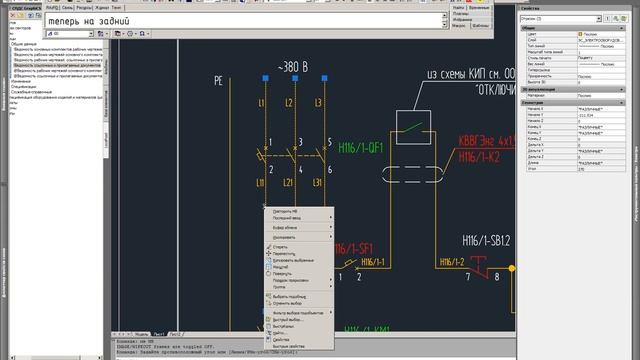Expand Группа submenu

click(299, 287)
